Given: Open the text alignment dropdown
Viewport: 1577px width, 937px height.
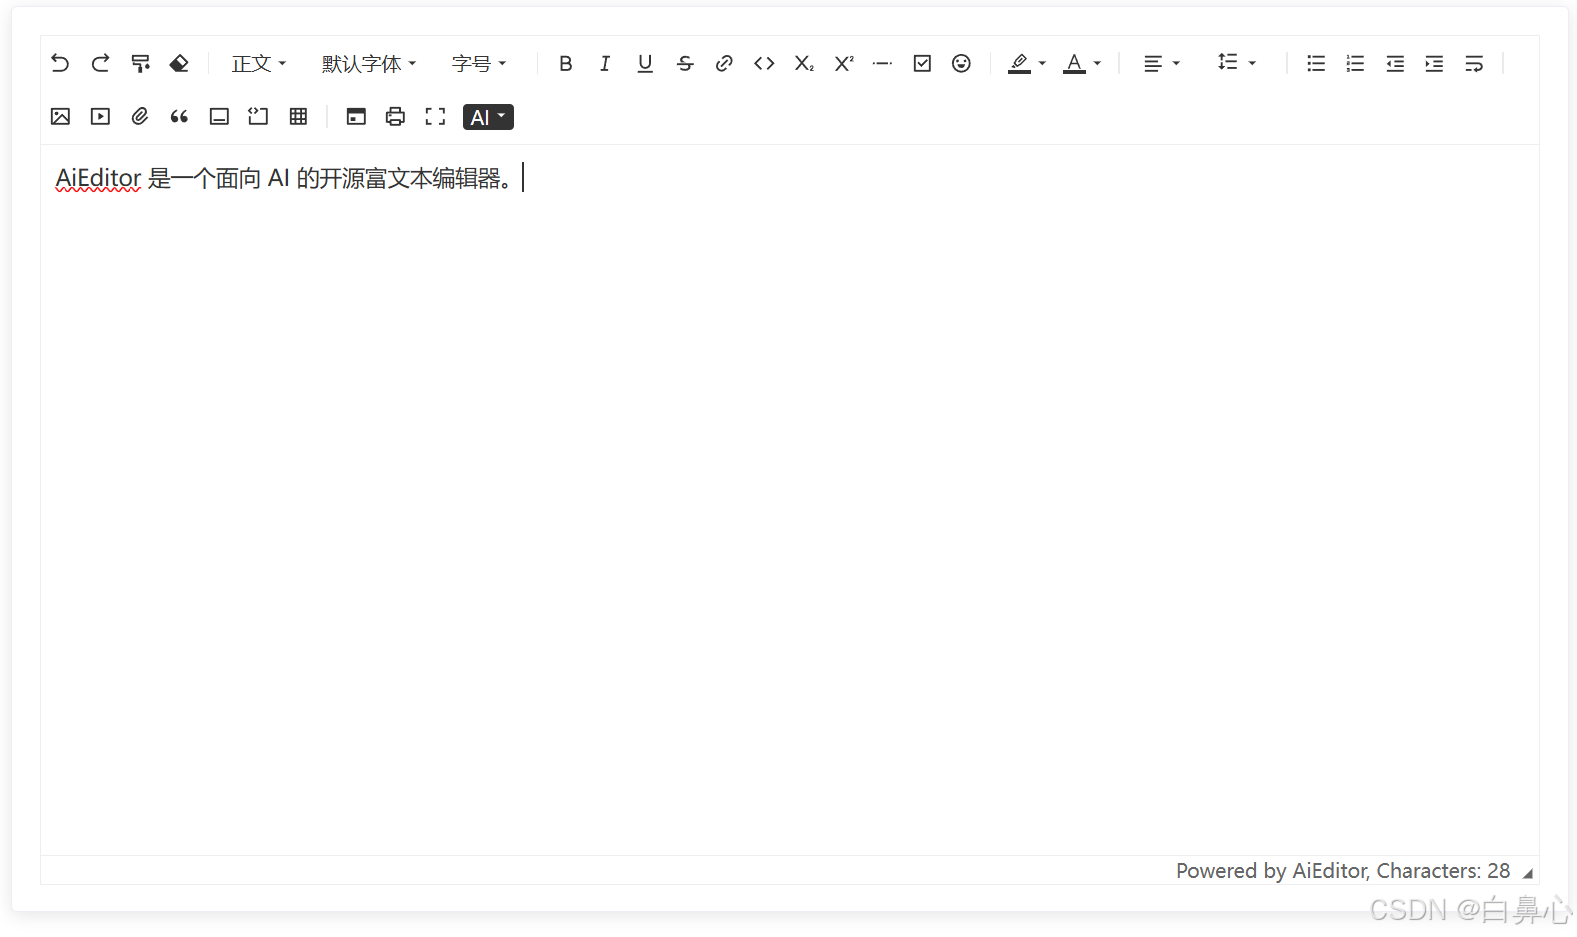Looking at the screenshot, I should tap(1162, 63).
